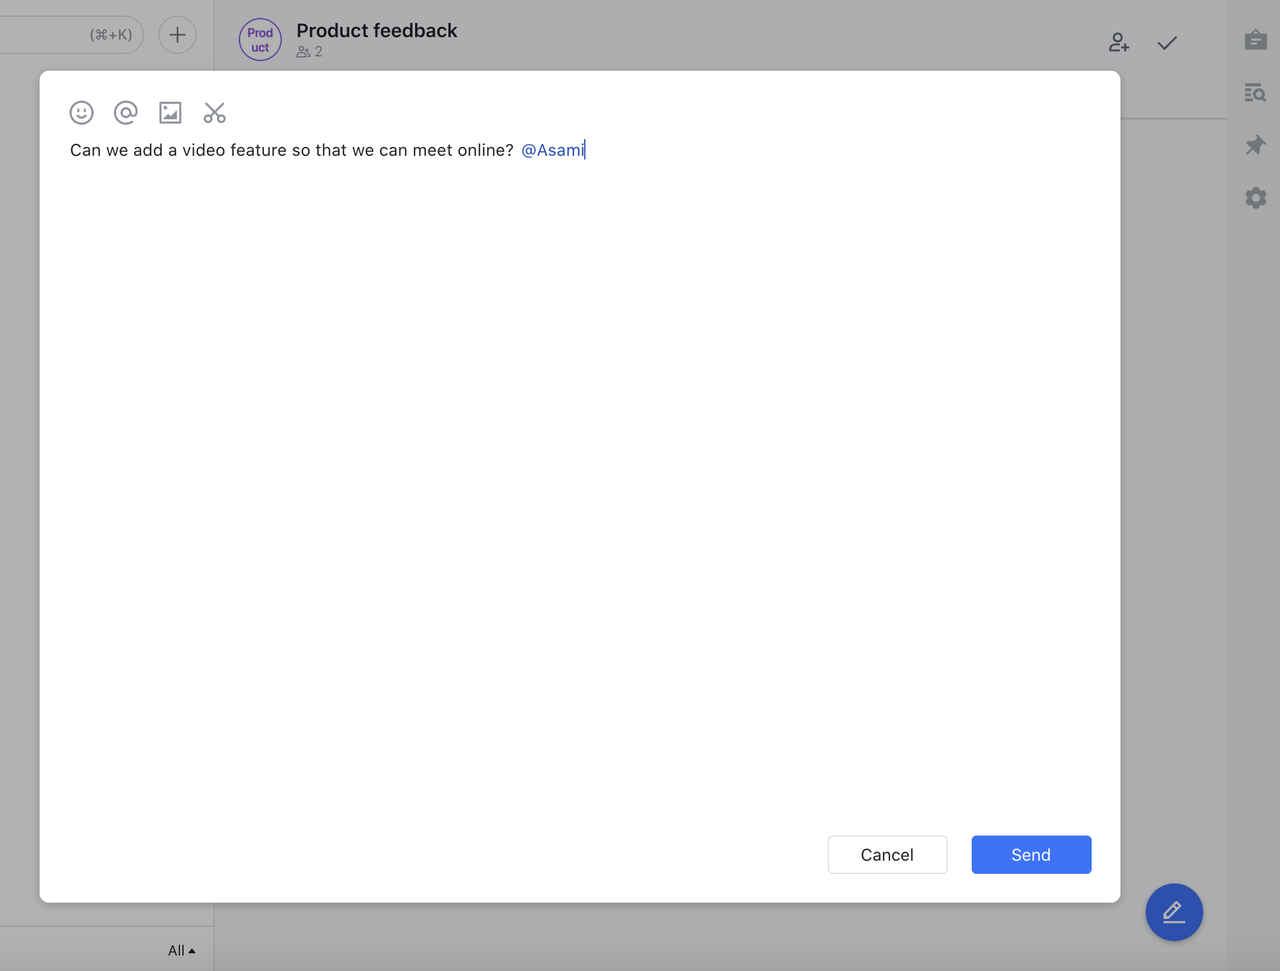Click the blue pencil compose button
The height and width of the screenshot is (971, 1280).
click(x=1174, y=912)
